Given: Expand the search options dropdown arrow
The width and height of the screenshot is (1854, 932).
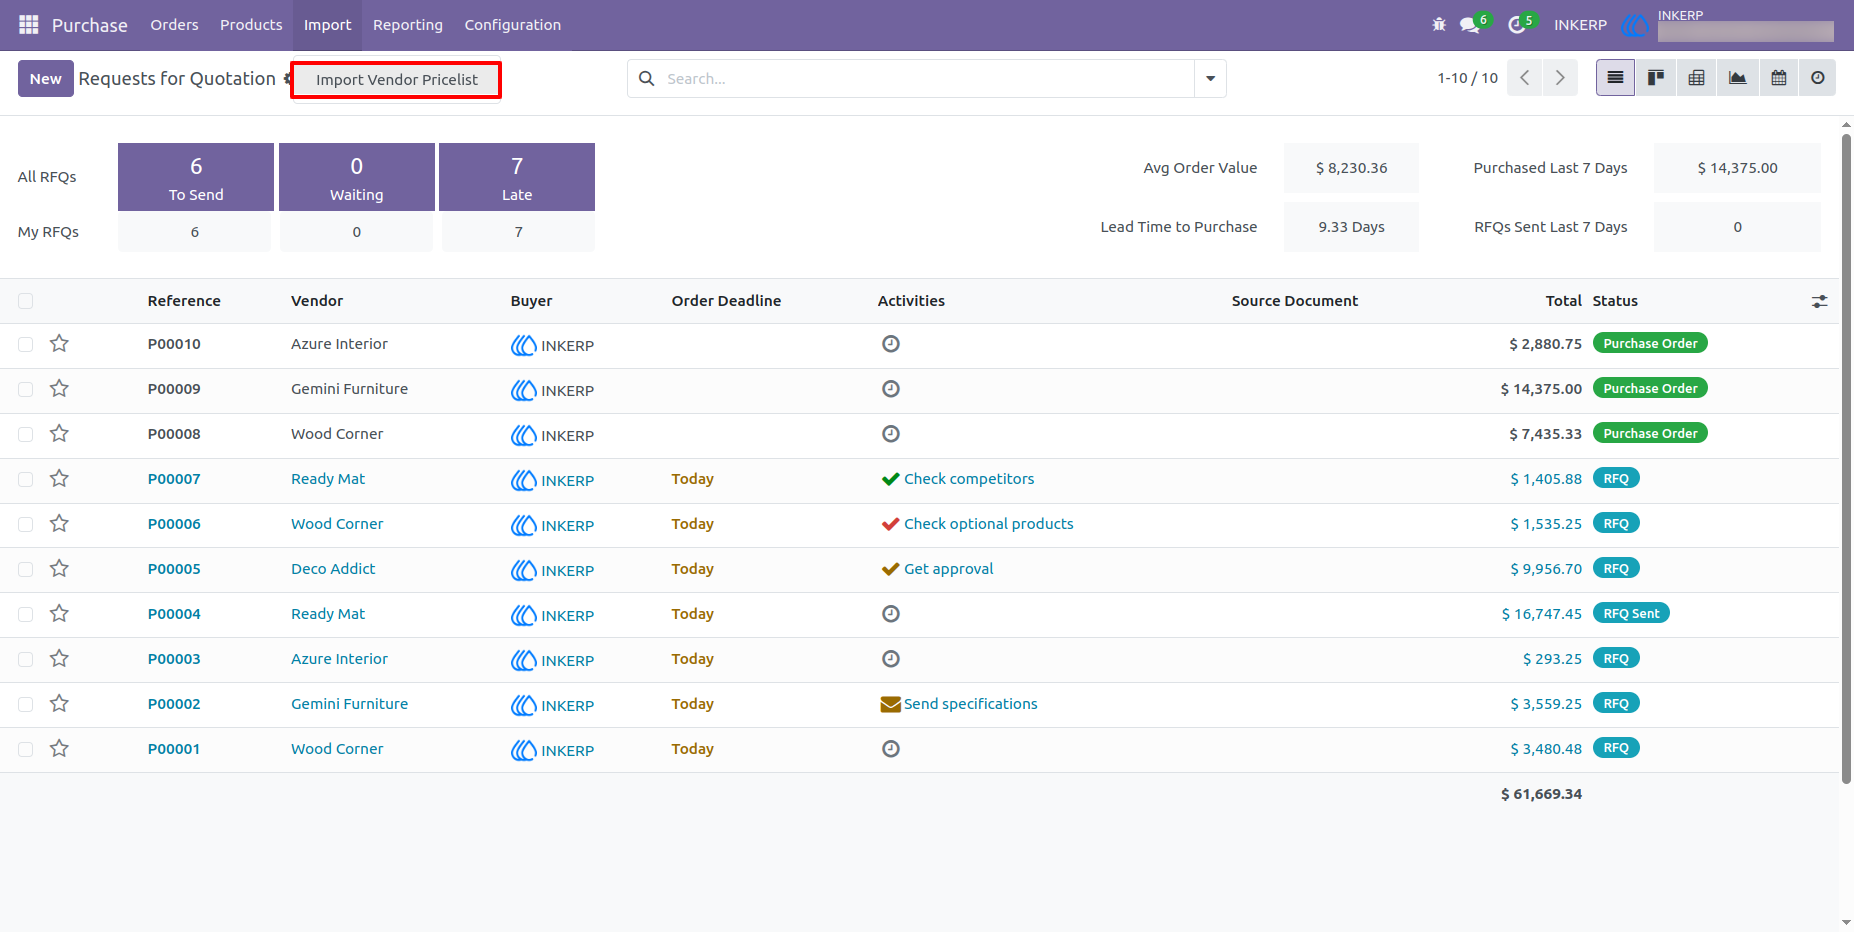Looking at the screenshot, I should 1210,78.
